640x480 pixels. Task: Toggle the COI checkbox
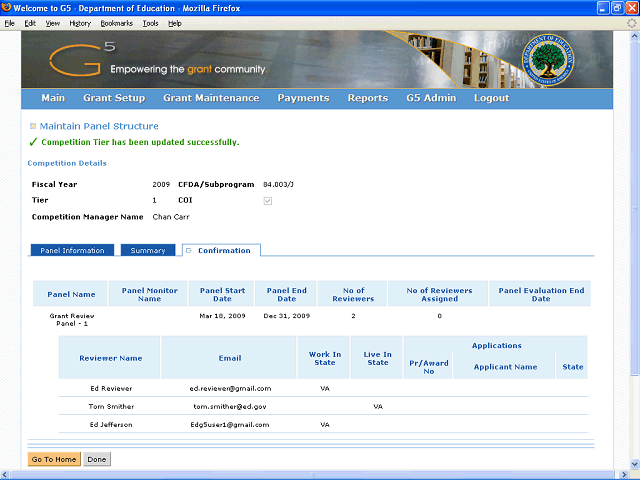[x=266, y=200]
